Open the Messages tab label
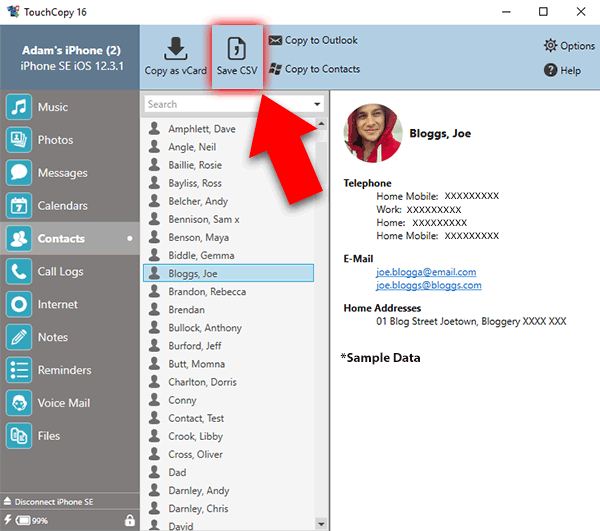 tap(63, 173)
